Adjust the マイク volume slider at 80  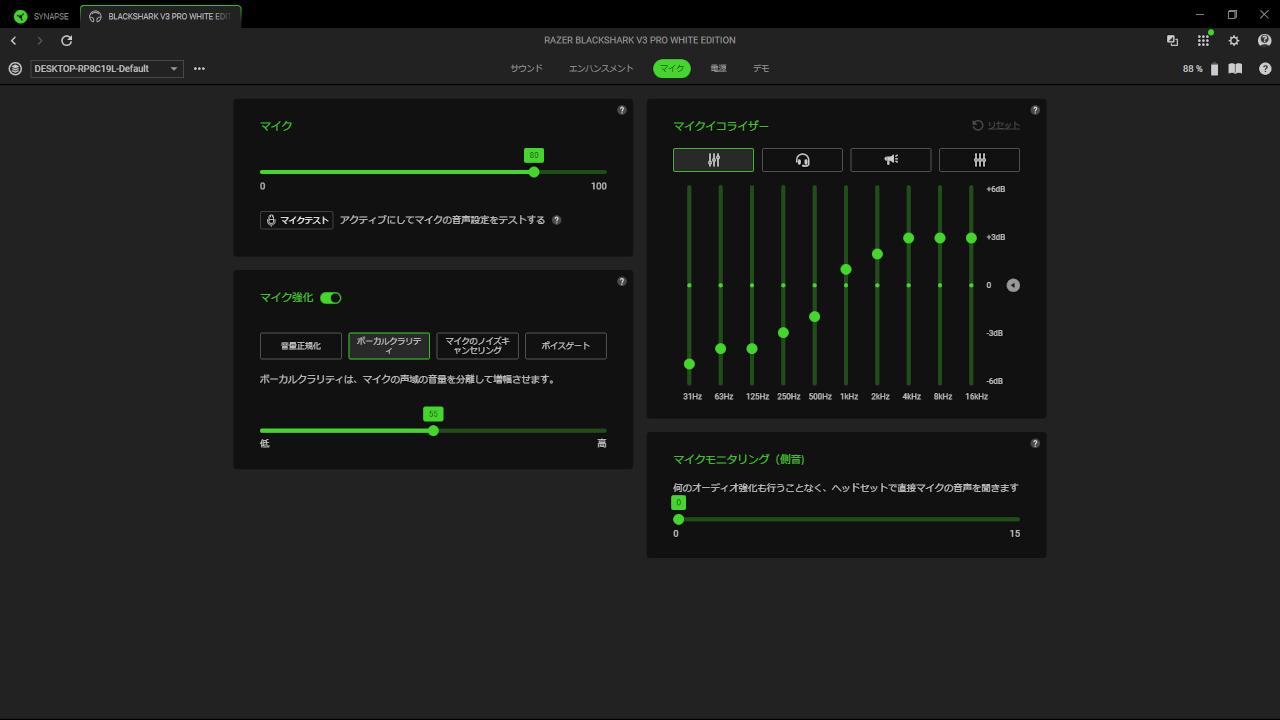(x=534, y=172)
